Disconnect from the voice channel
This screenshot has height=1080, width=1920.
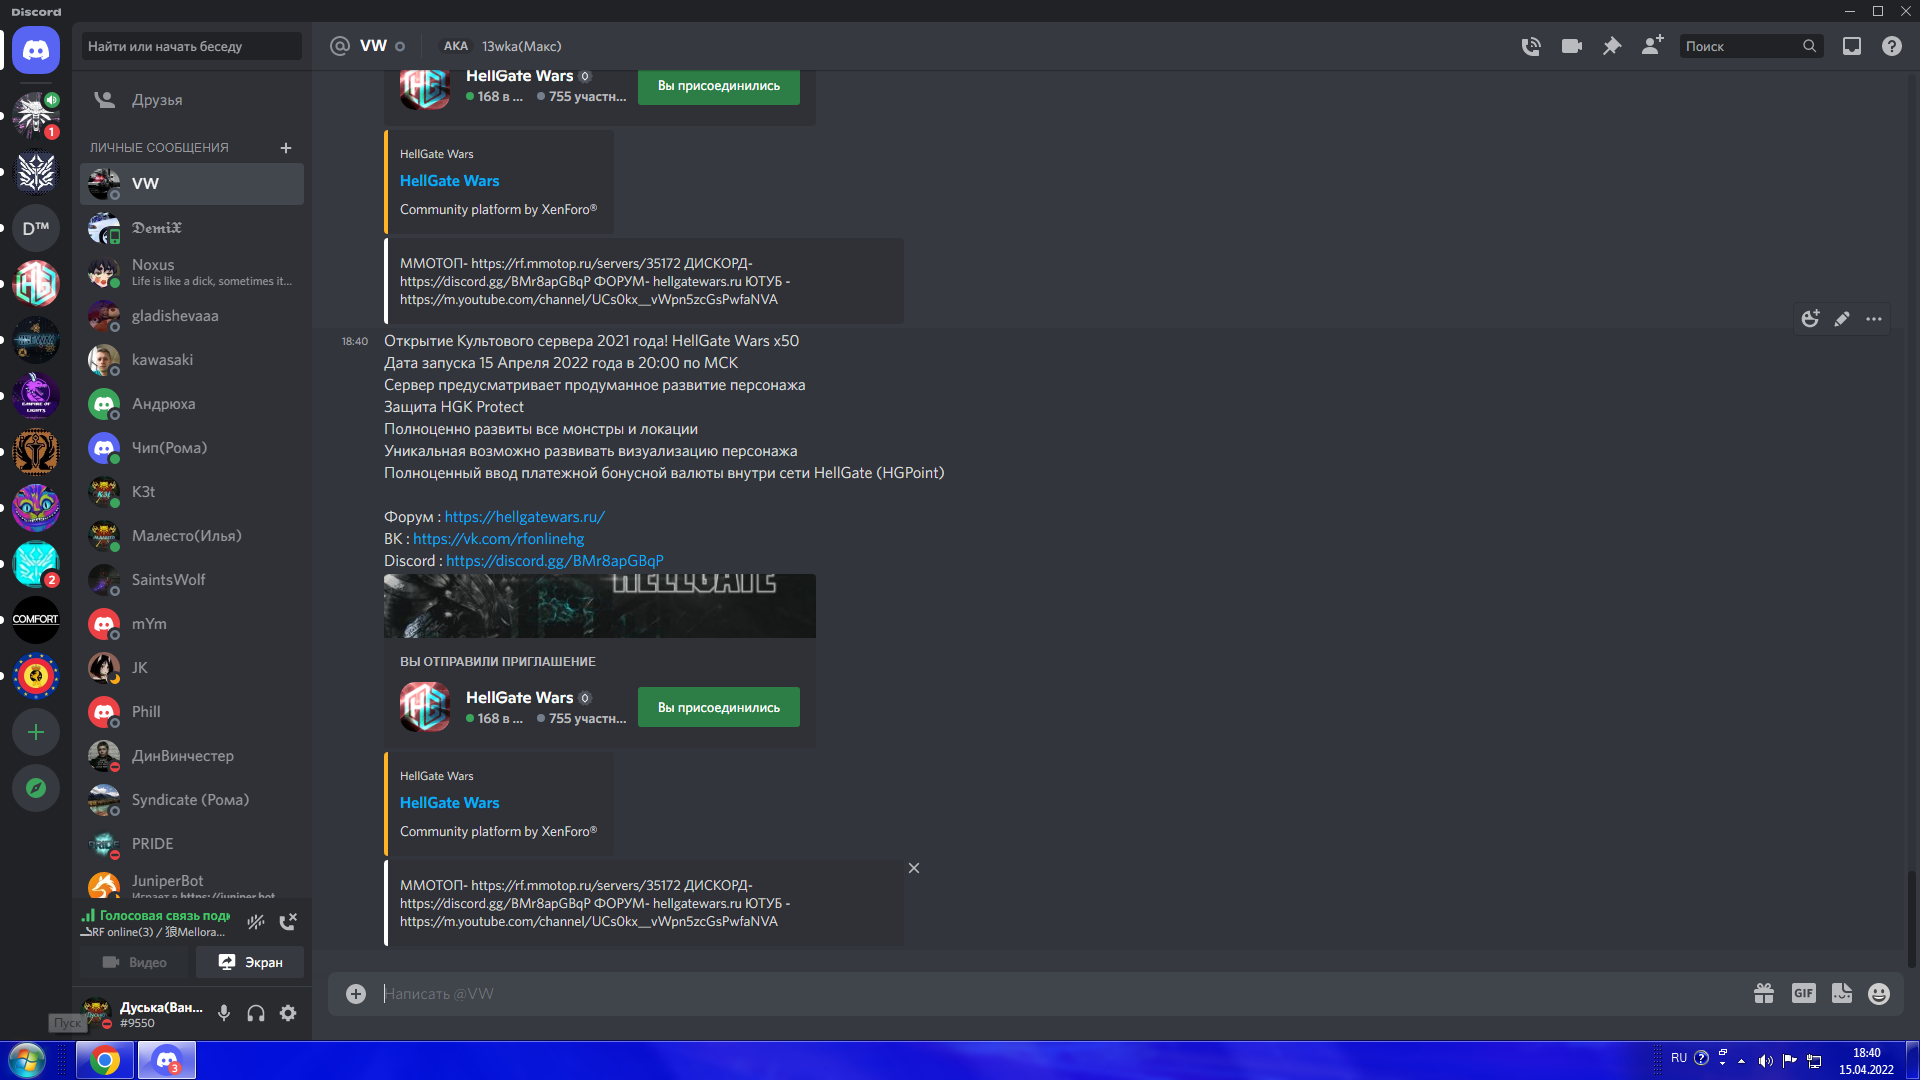point(288,922)
